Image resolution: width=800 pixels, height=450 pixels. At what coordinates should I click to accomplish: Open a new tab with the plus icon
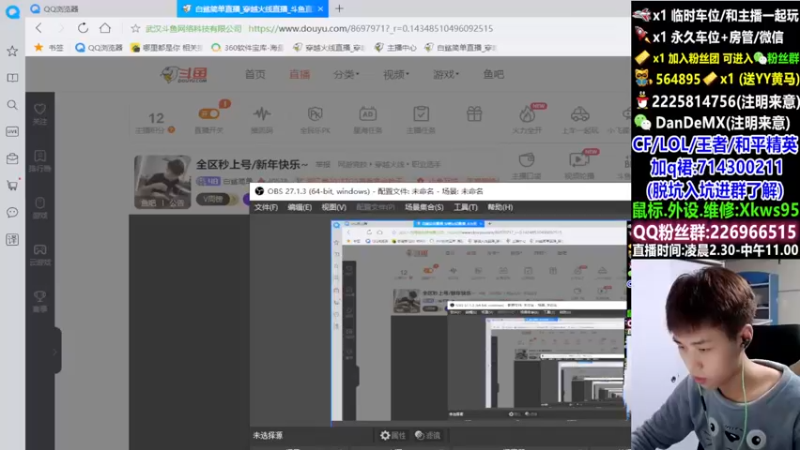tap(339, 8)
